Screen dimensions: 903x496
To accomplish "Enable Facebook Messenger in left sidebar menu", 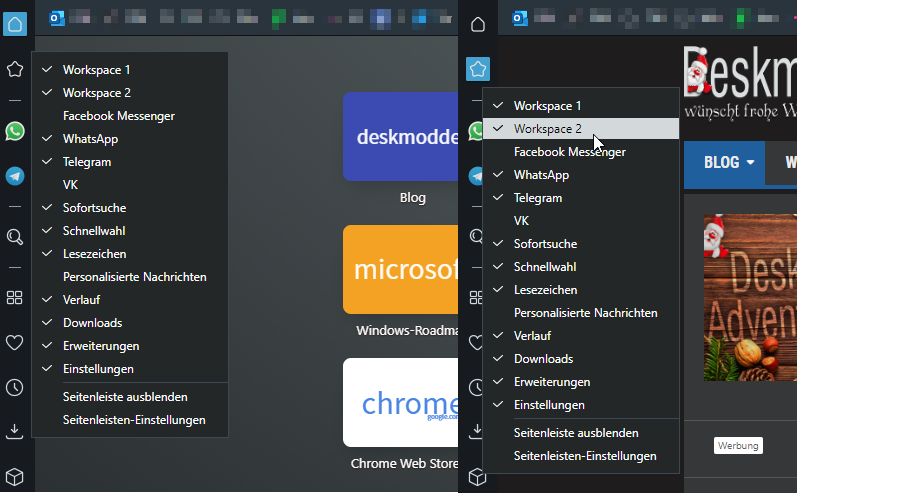I will point(130,116).
